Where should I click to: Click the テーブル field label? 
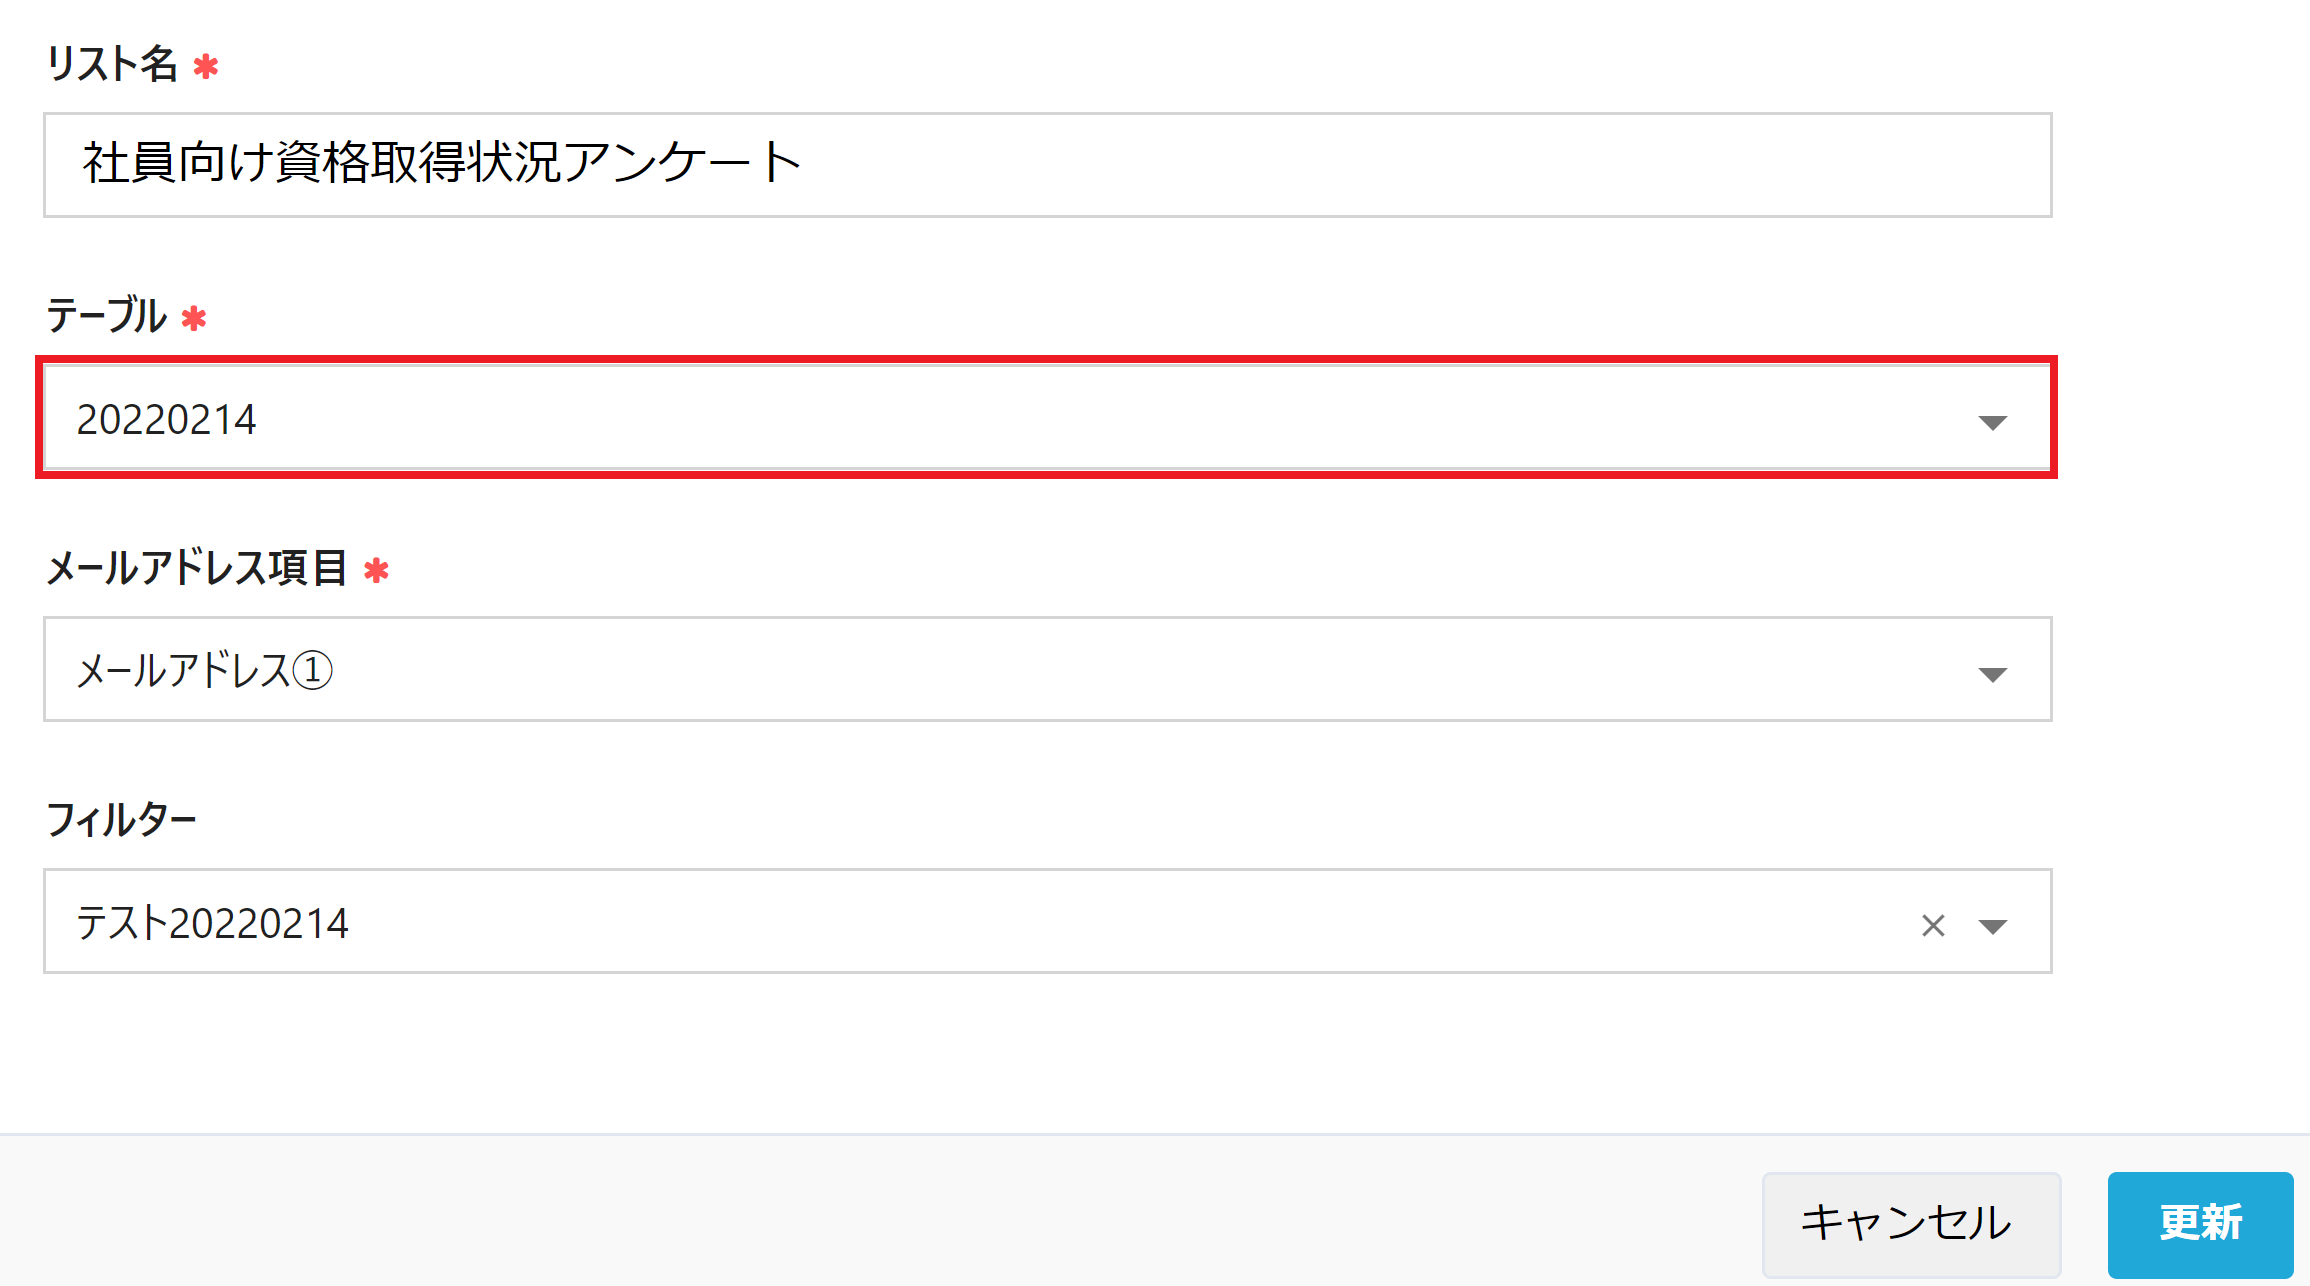(x=106, y=318)
